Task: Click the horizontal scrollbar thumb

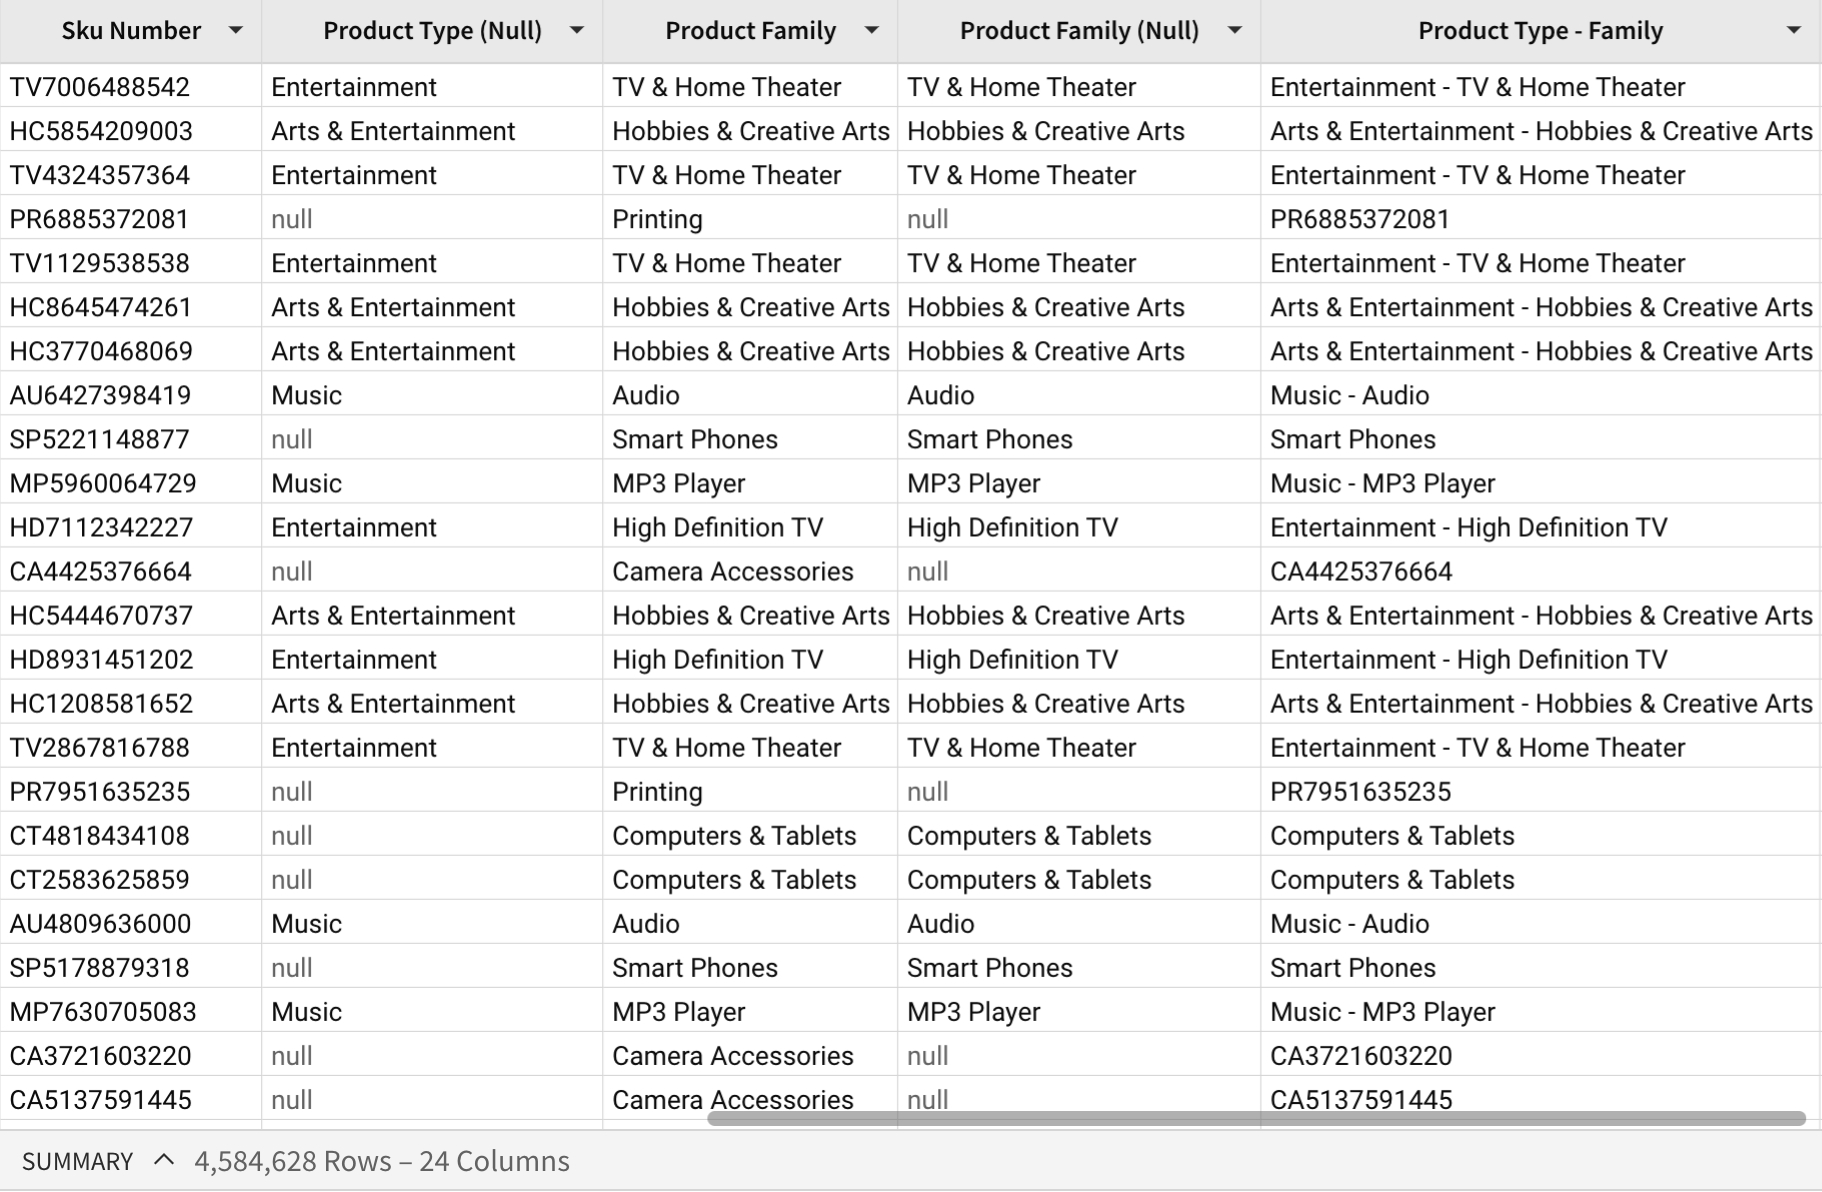Action: (x=1255, y=1118)
